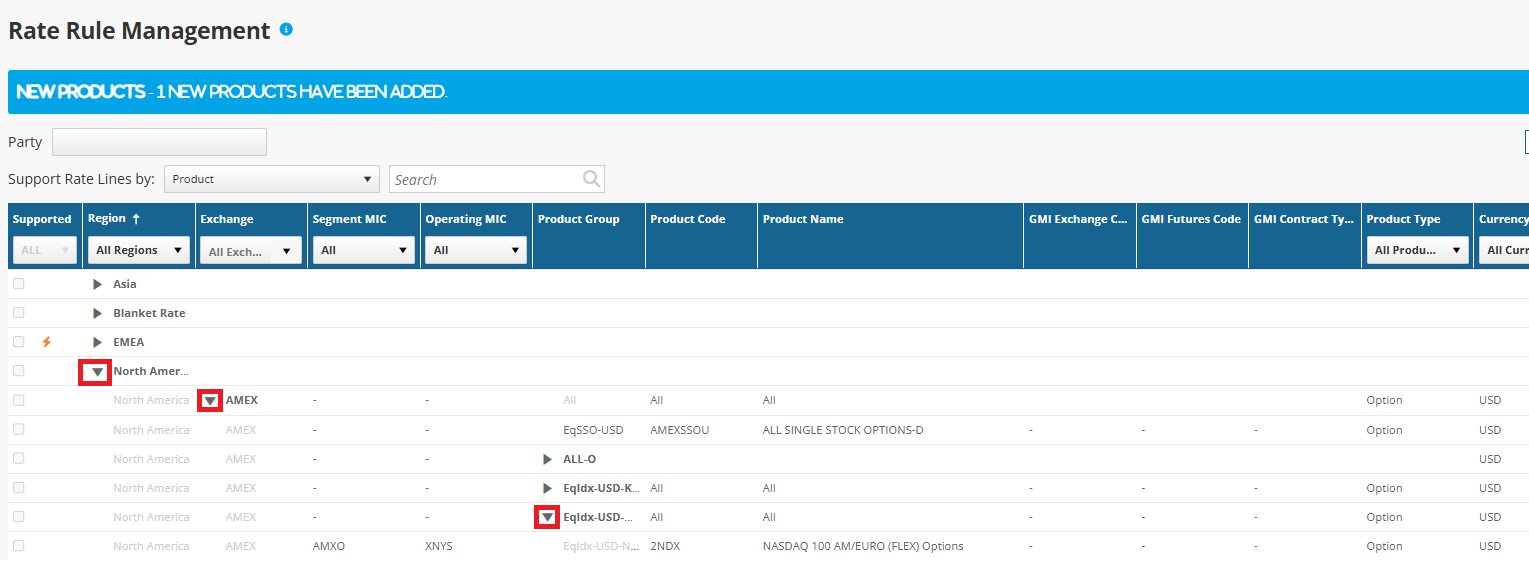Tick the checkbox on the Asia row
Screen dimensions: 1529x576
point(18,284)
